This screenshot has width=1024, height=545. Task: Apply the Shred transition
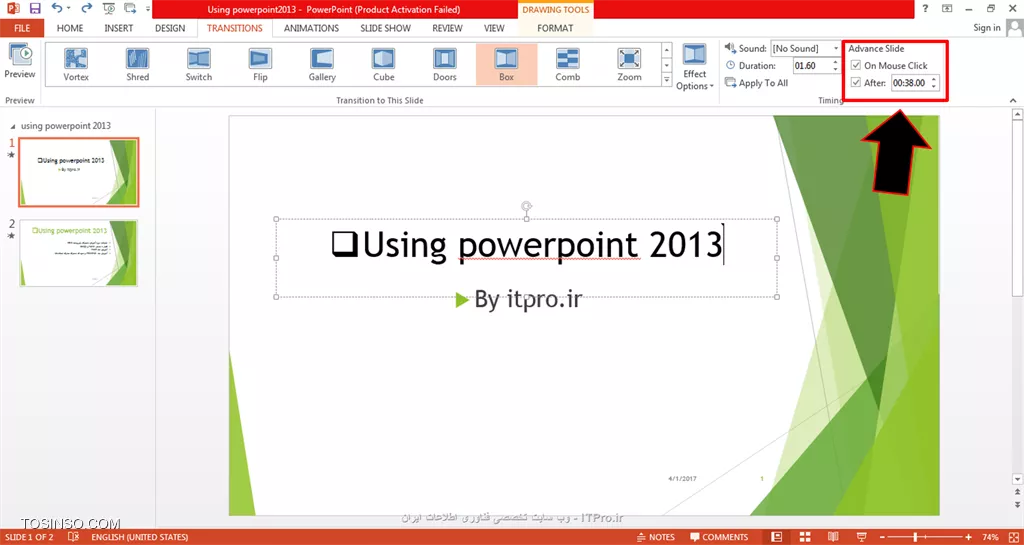coord(137,65)
